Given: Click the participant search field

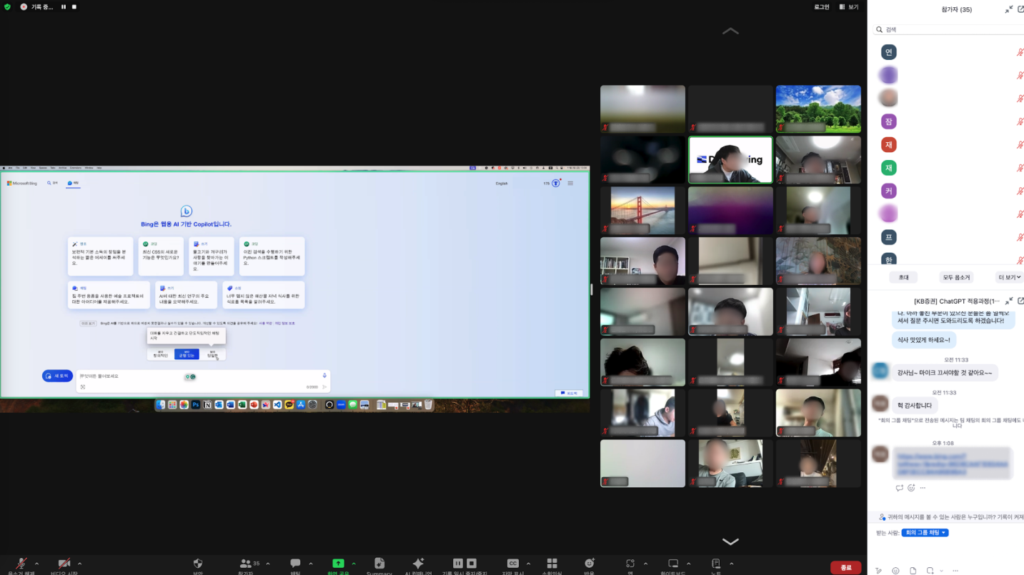Looking at the screenshot, I should [x=945, y=30].
